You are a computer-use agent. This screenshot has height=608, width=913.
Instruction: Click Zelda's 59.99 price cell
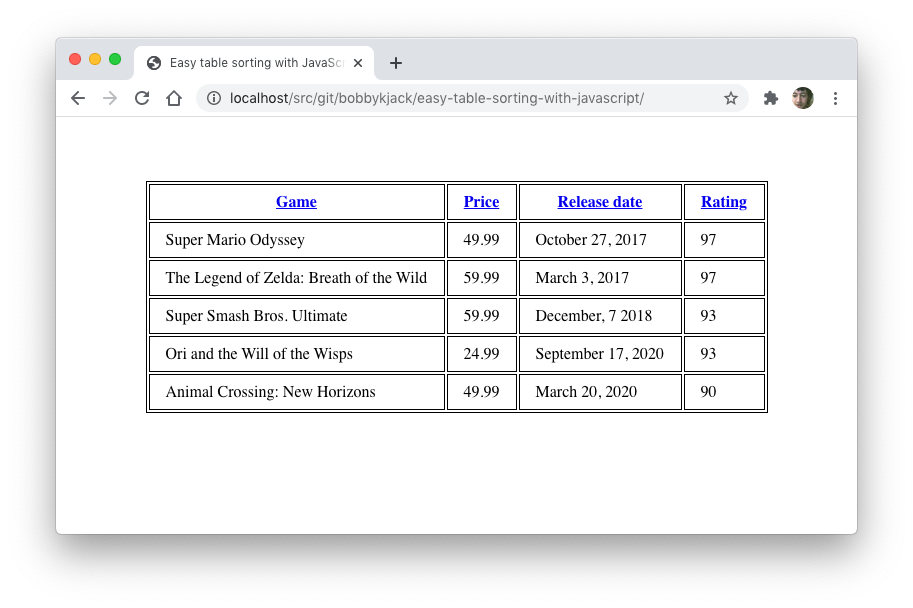click(482, 278)
